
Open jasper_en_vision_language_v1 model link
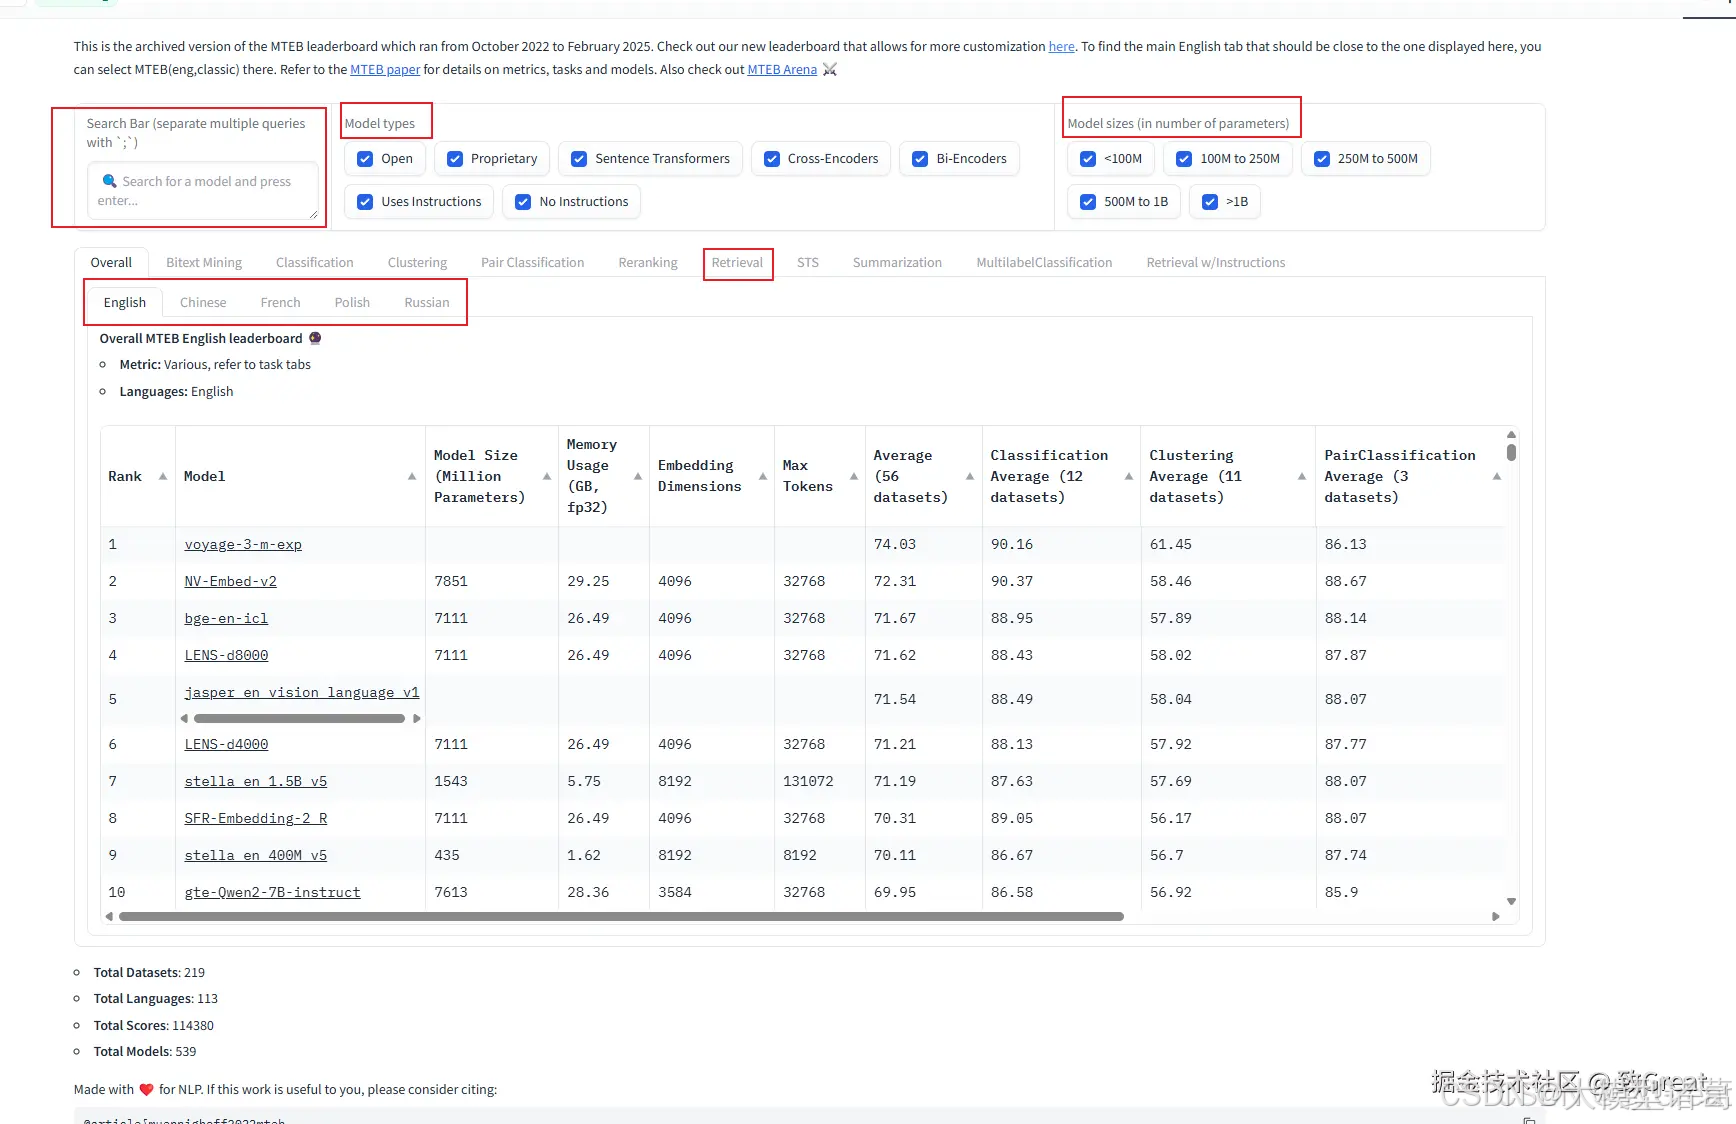pos(302,693)
